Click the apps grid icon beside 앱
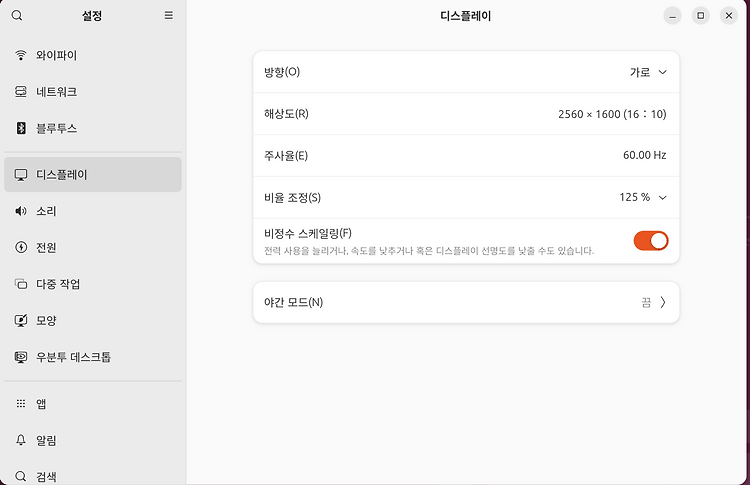The width and height of the screenshot is (750, 485). (x=21, y=403)
